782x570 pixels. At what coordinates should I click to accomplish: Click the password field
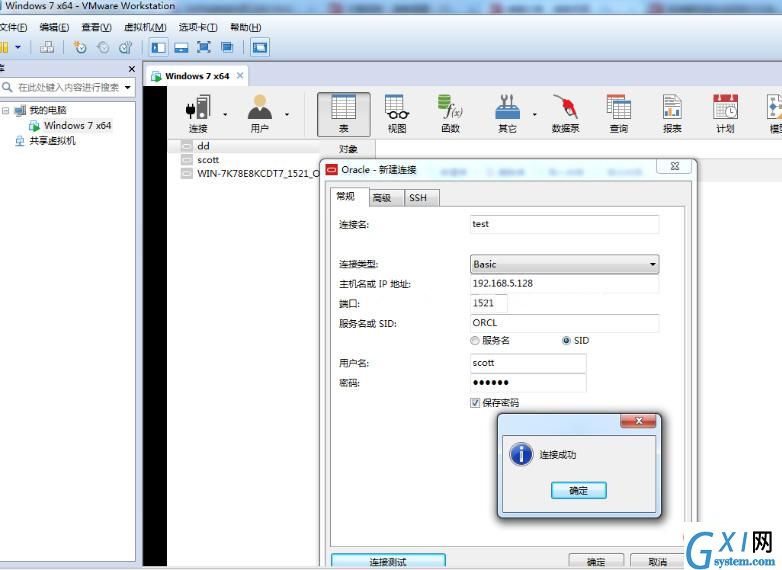pyautogui.click(x=528, y=382)
